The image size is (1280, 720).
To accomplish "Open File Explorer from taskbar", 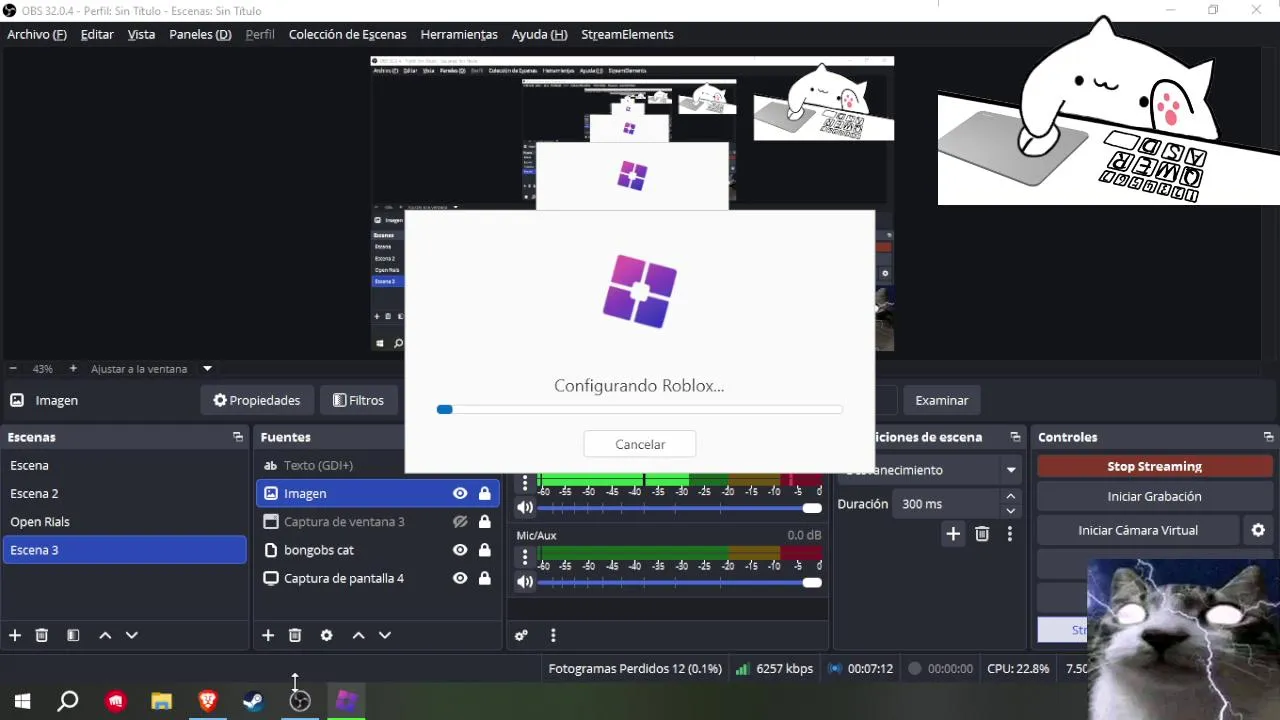I will 161,701.
